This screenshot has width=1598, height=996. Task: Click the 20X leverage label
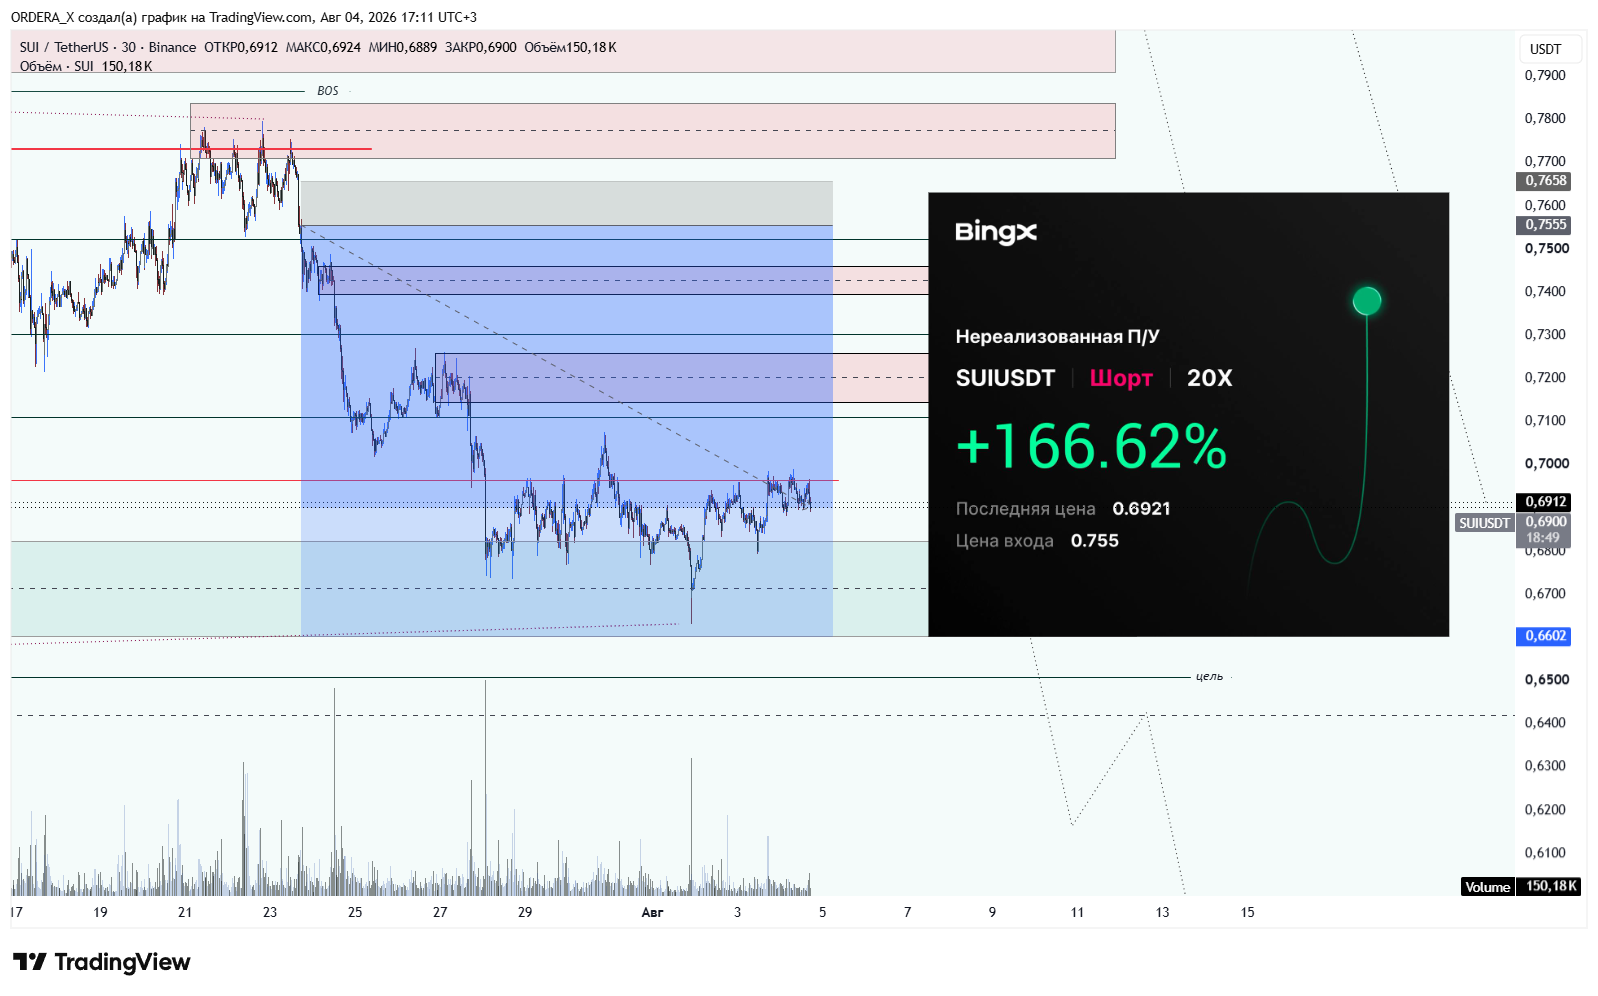pyautogui.click(x=1210, y=378)
